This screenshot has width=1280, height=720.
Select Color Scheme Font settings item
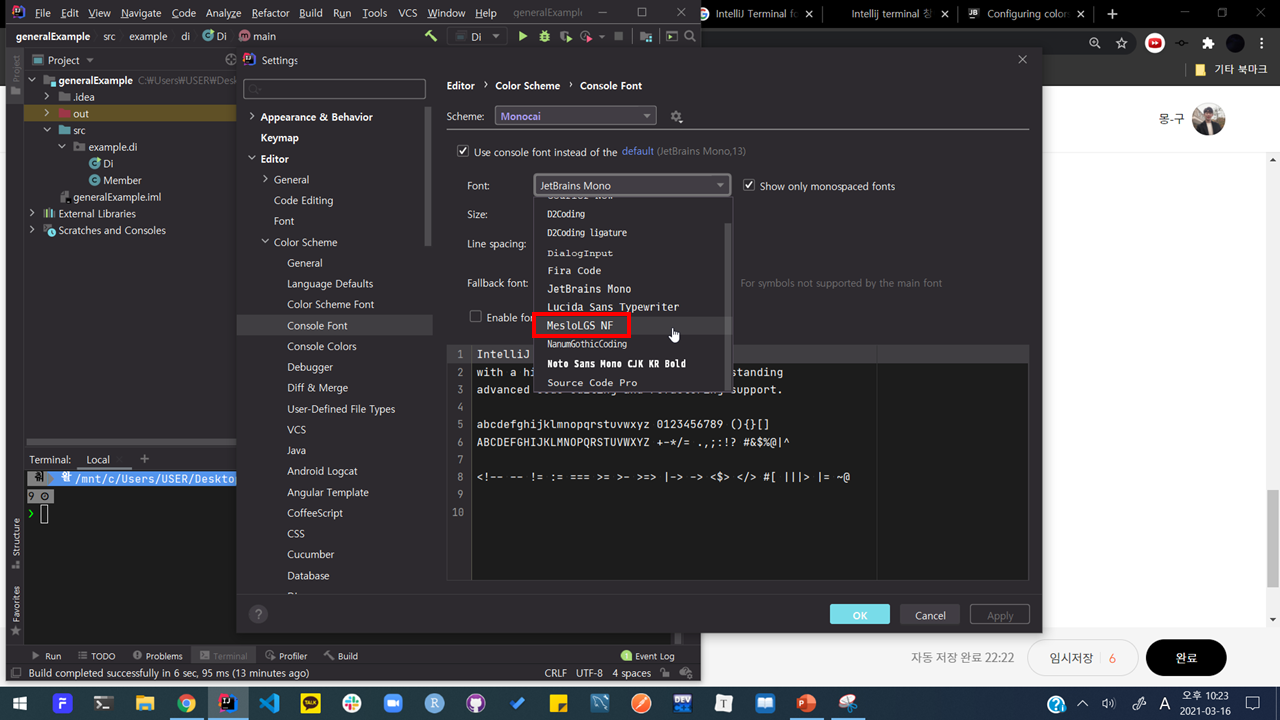click(x=330, y=304)
